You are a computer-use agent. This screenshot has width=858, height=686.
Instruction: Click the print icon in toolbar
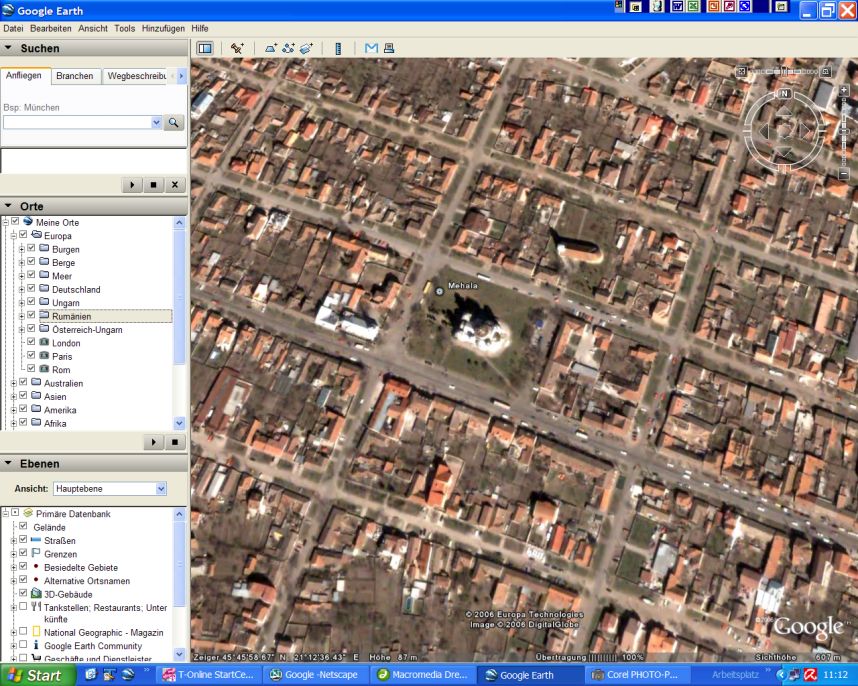coord(389,48)
